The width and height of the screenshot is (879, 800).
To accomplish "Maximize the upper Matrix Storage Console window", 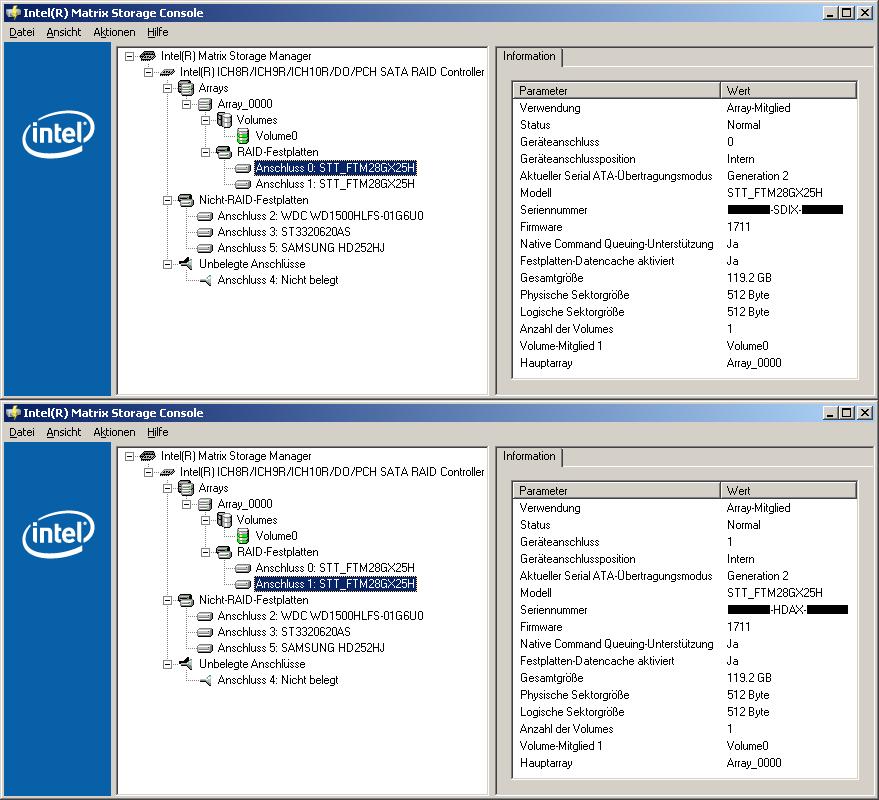I will coord(847,13).
